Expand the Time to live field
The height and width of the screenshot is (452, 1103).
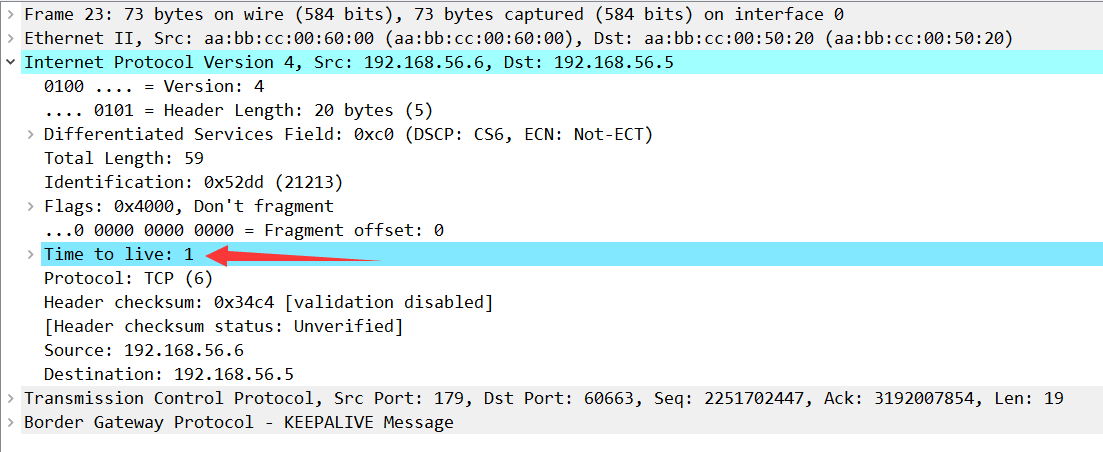point(30,254)
